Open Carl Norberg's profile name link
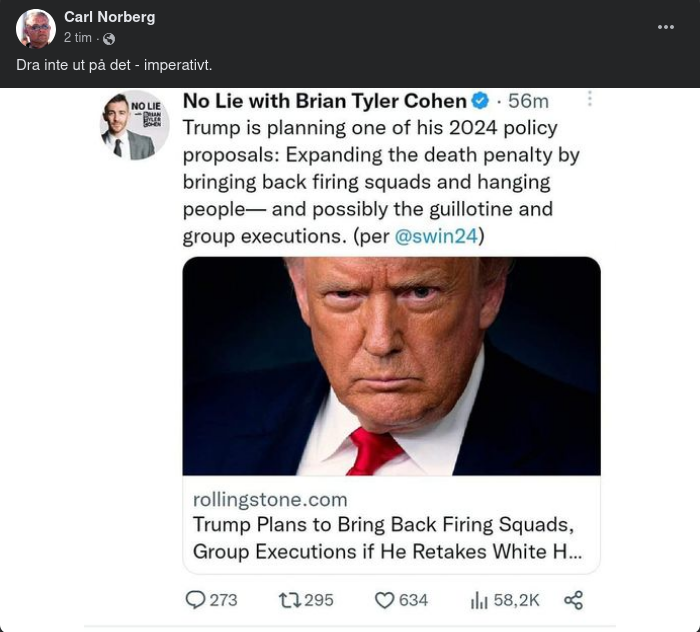Viewport: 700px width, 632px height. [109, 17]
